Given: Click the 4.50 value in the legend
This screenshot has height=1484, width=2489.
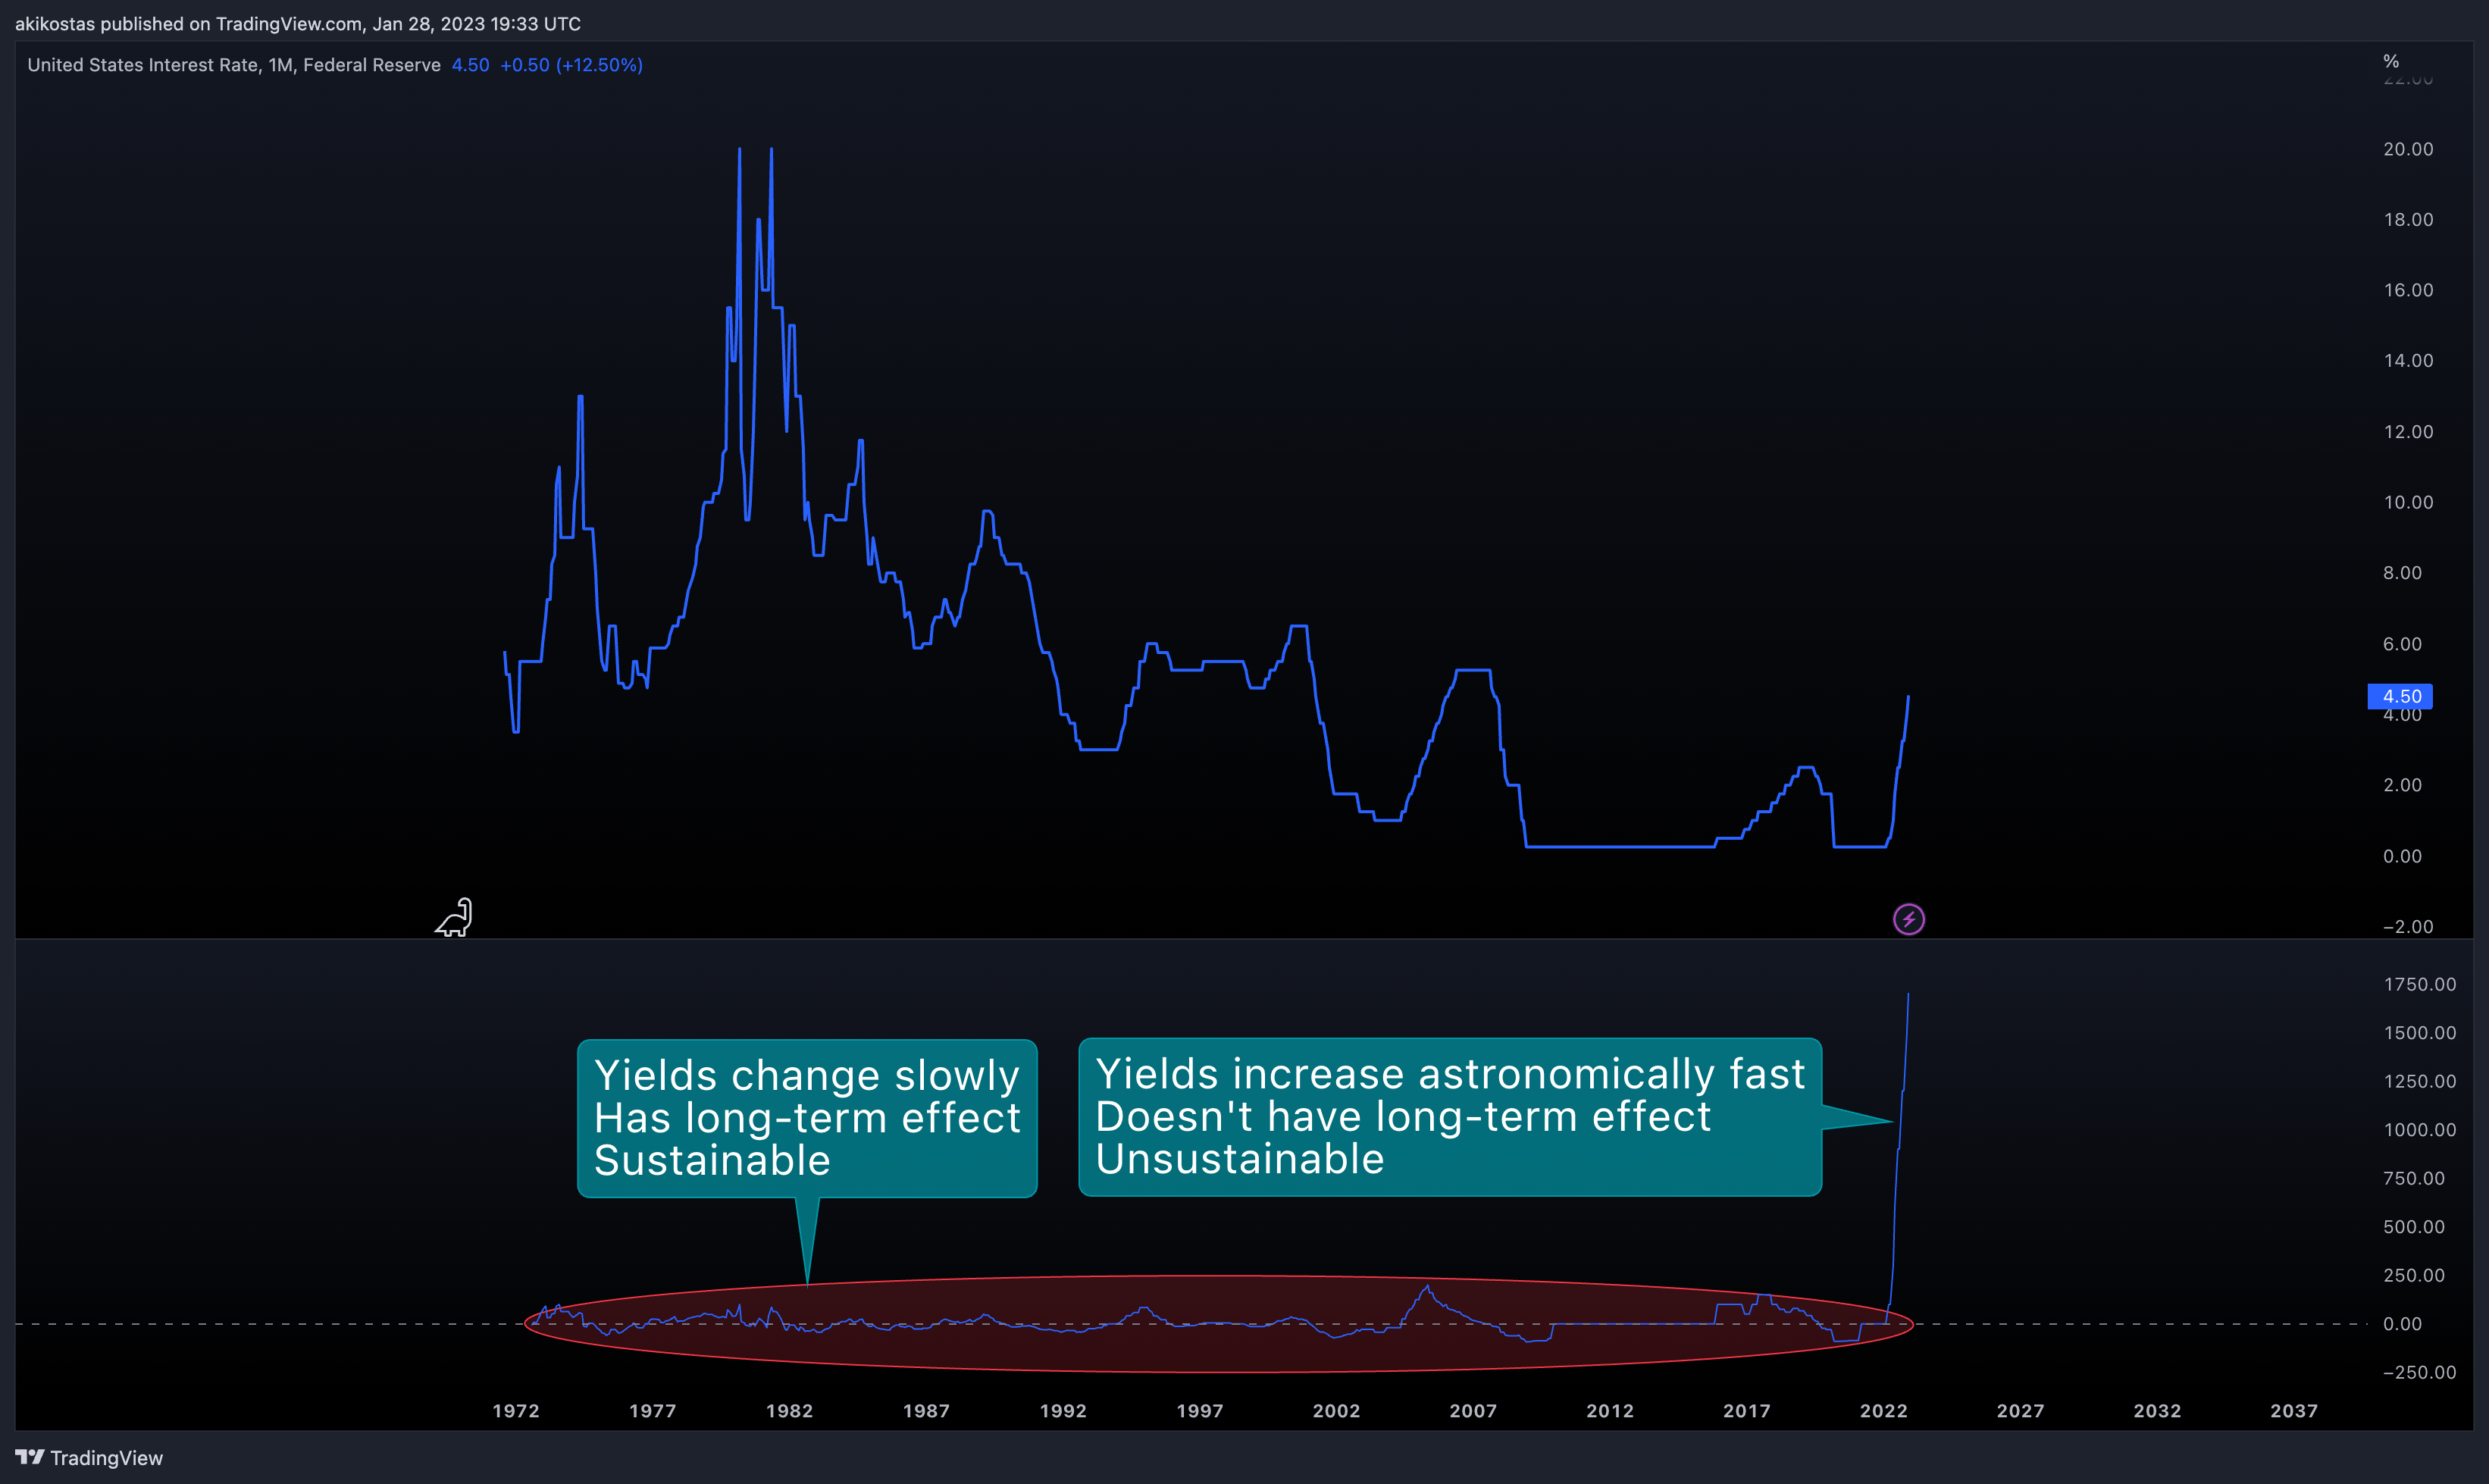Looking at the screenshot, I should pyautogui.click(x=470, y=65).
